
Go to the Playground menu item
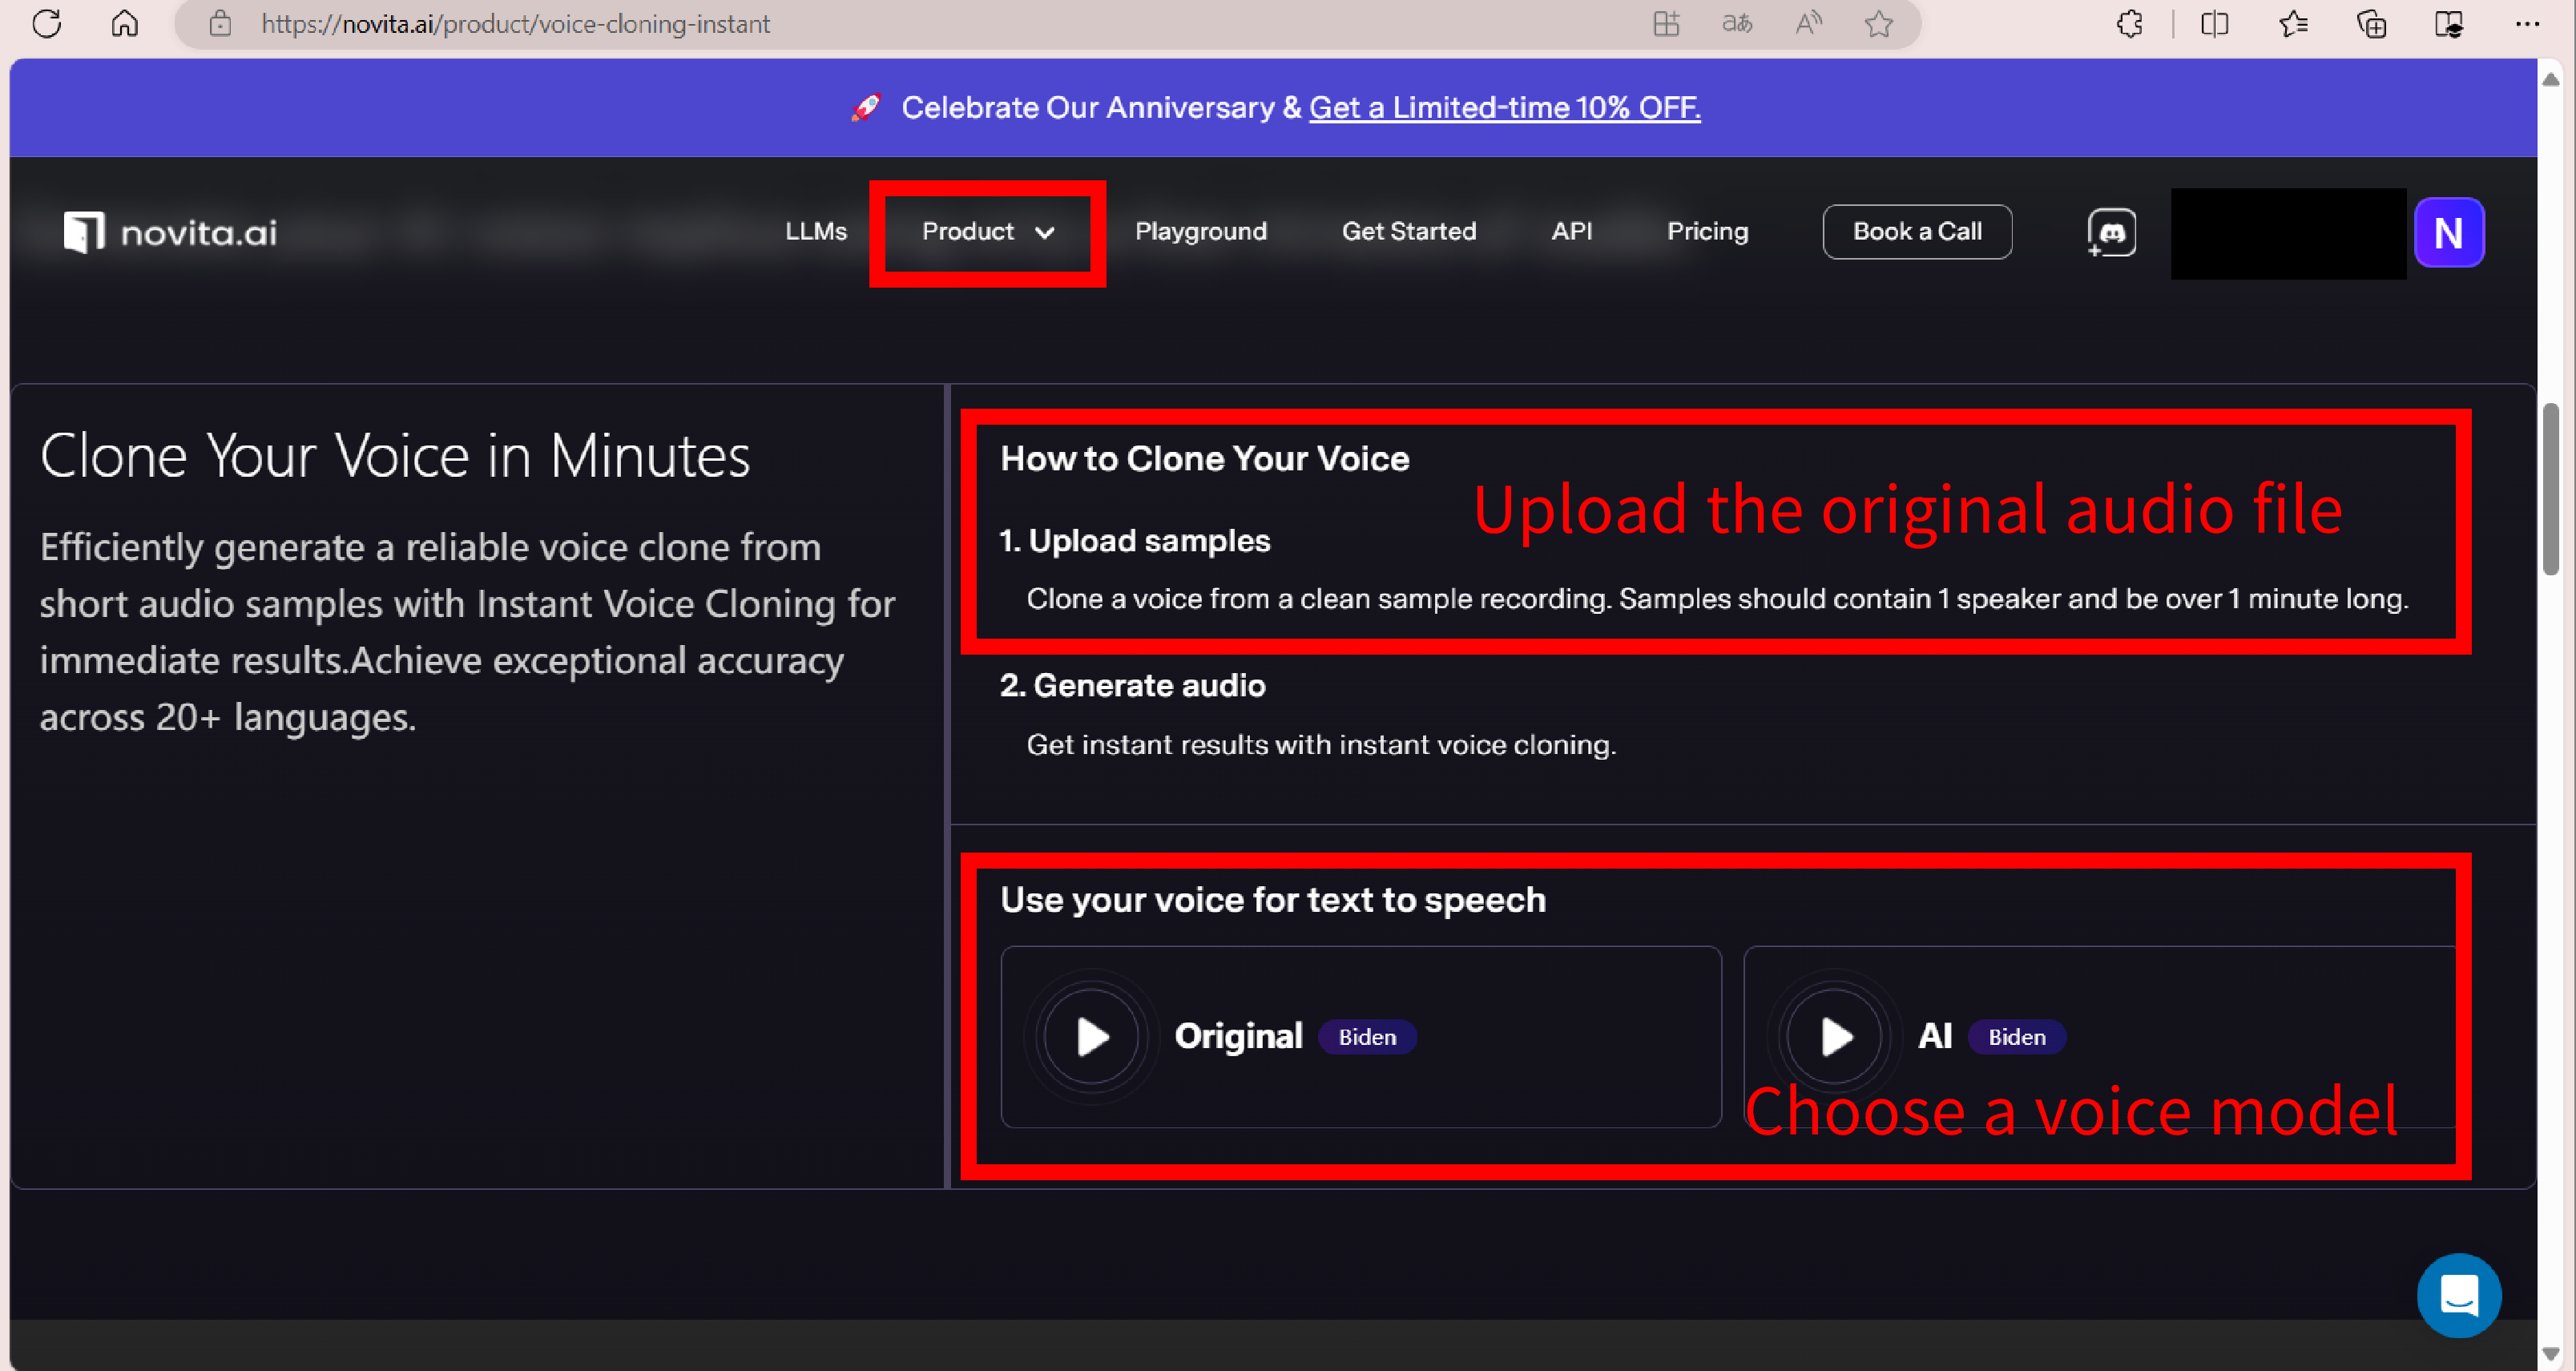point(1200,232)
